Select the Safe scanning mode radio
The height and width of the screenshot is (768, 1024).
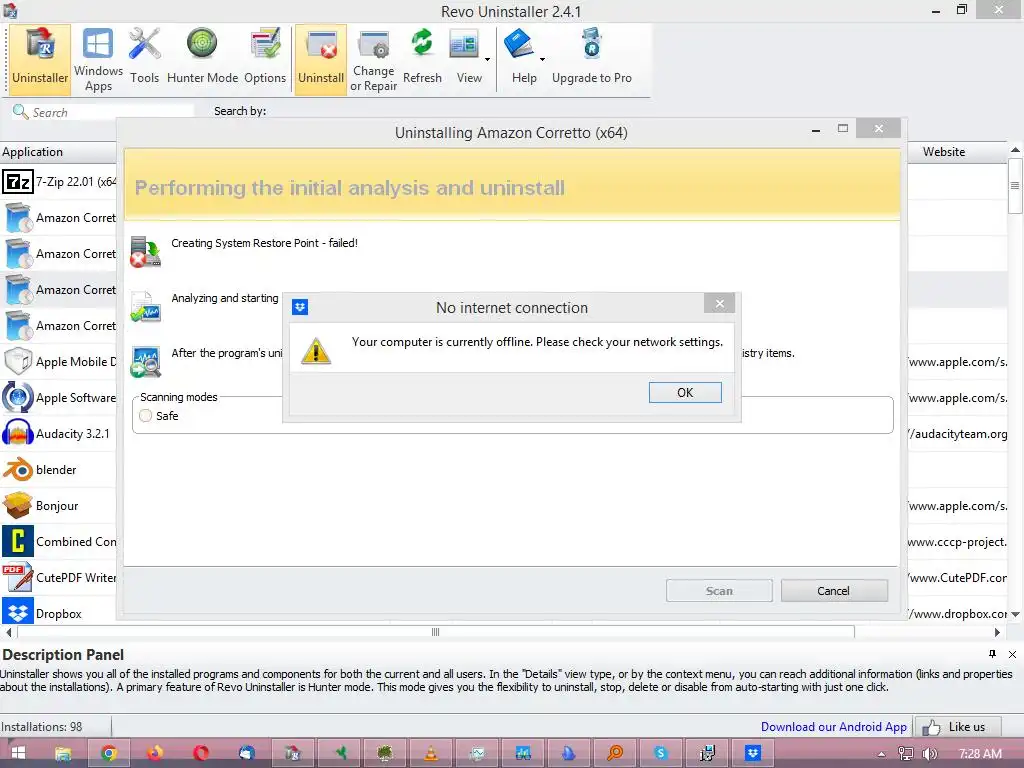(146, 415)
